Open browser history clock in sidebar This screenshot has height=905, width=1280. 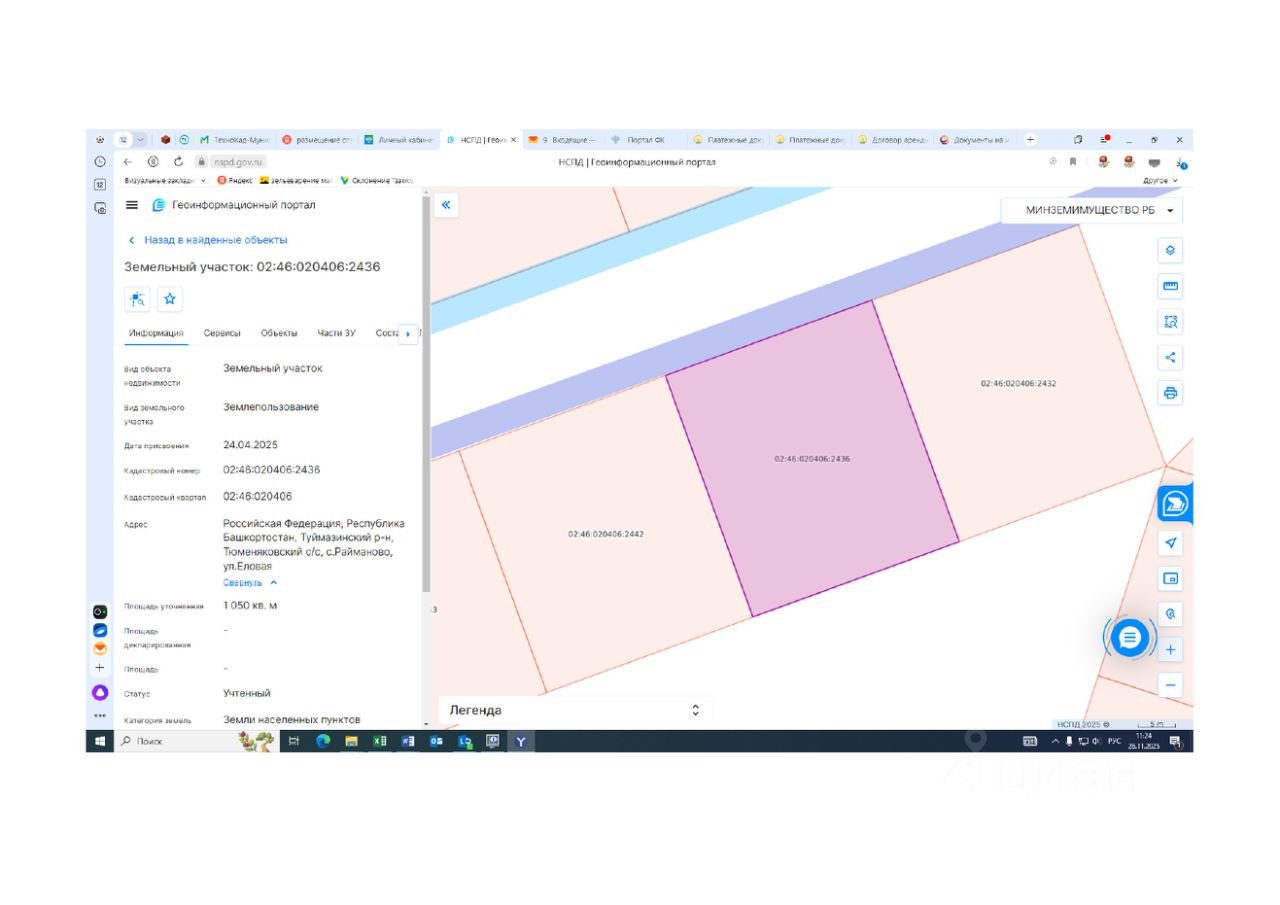[x=100, y=161]
